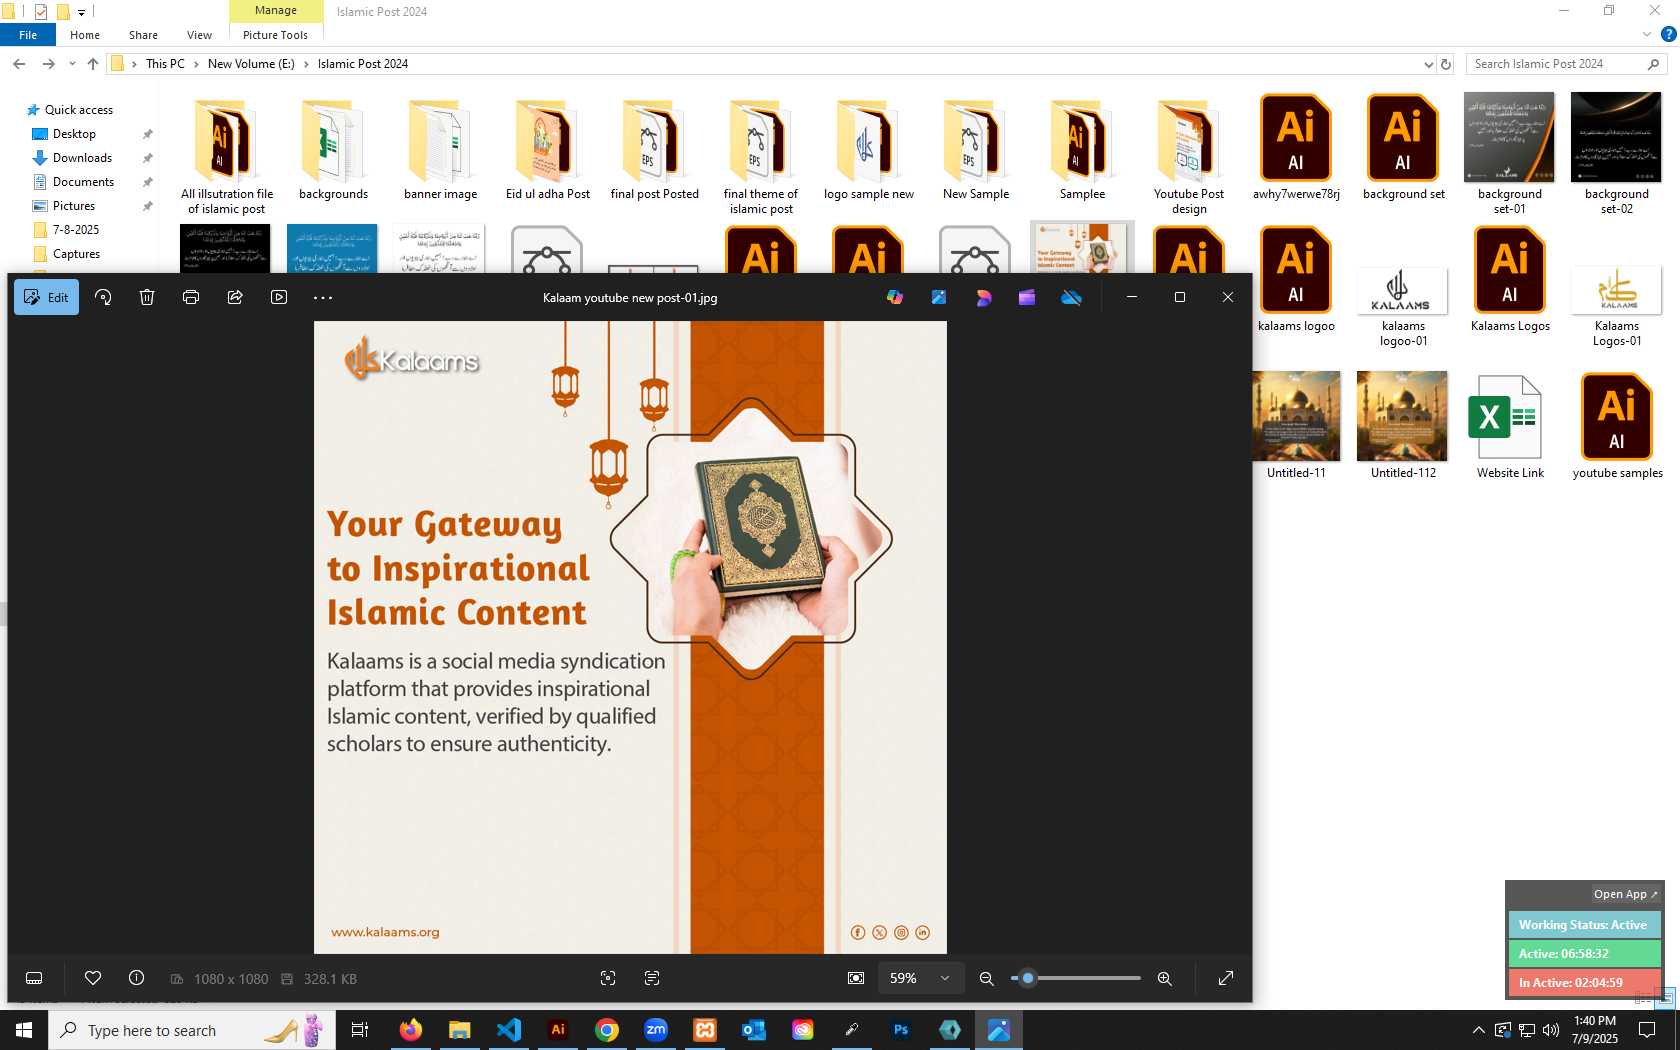This screenshot has height=1050, width=1680.
Task: Rotate the image in Photos viewer
Action: pyautogui.click(x=103, y=297)
